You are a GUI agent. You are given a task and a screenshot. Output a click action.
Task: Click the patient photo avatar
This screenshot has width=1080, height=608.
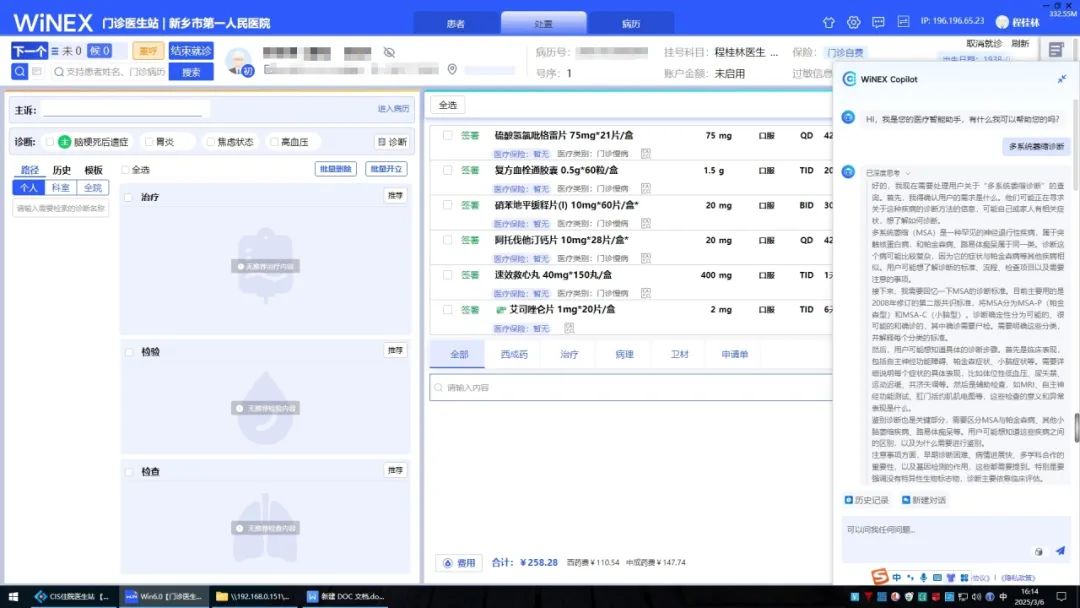(x=239, y=61)
